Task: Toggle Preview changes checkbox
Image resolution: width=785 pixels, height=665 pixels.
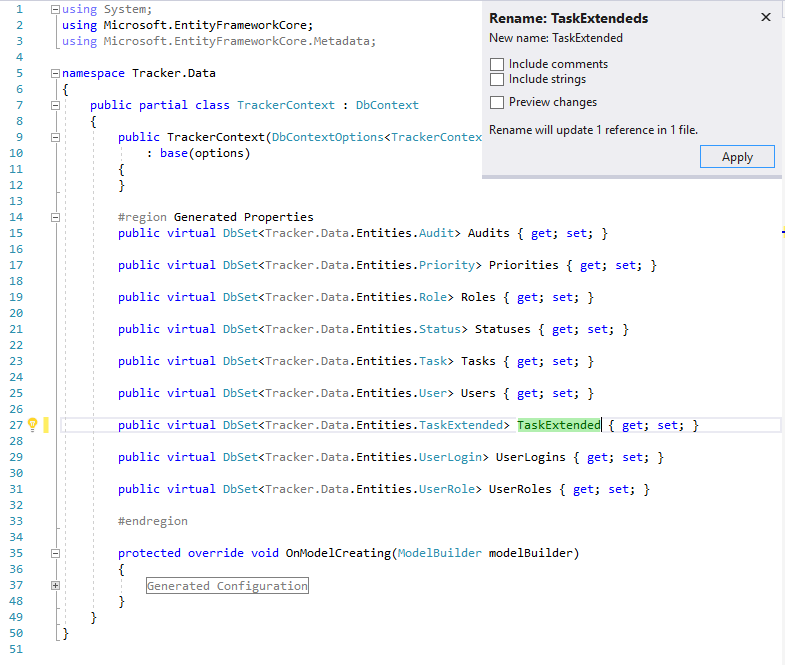Action: (497, 102)
